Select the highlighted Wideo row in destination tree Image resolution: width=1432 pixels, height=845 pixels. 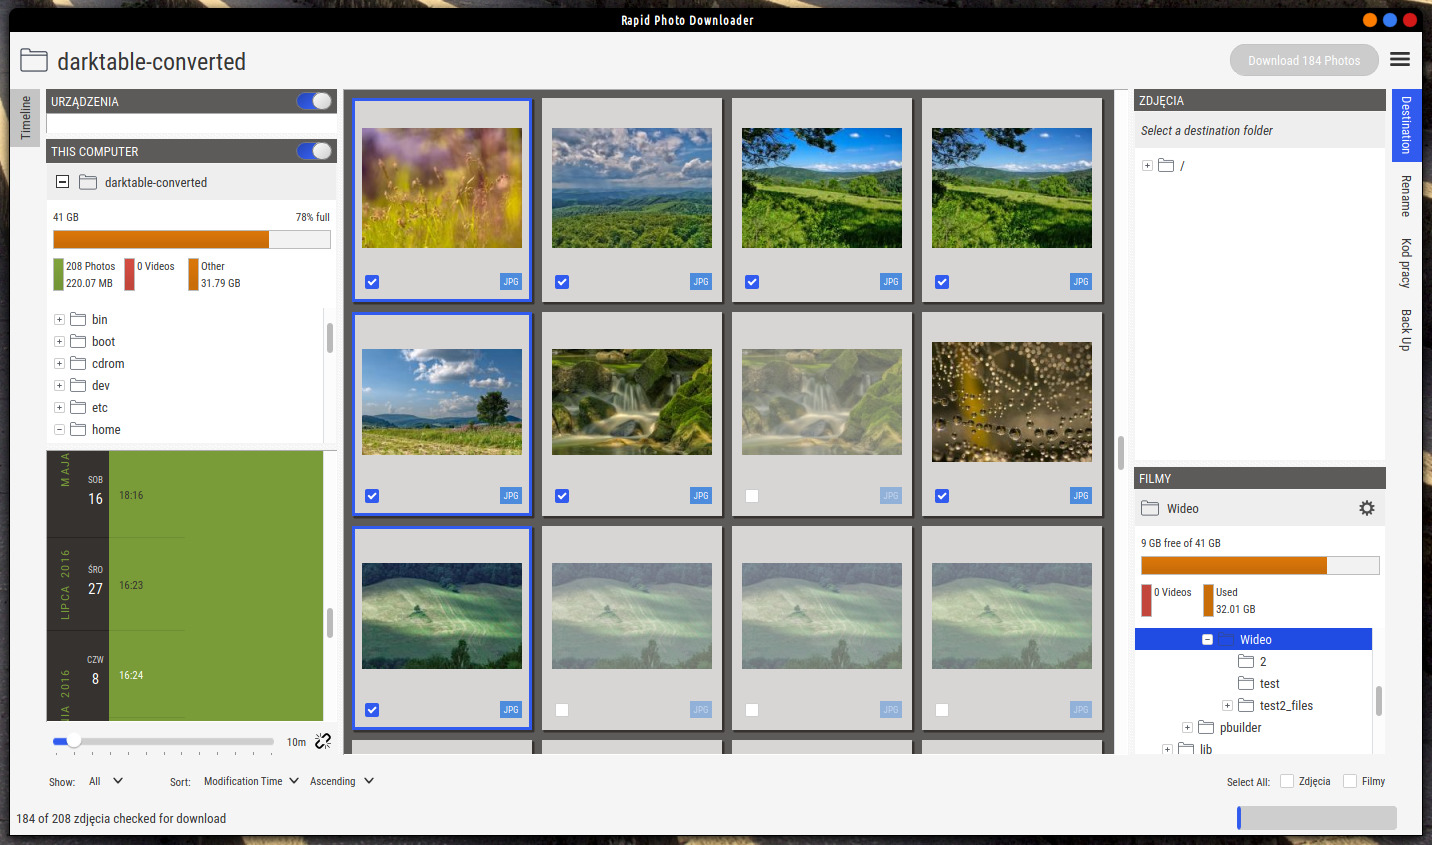1253,639
